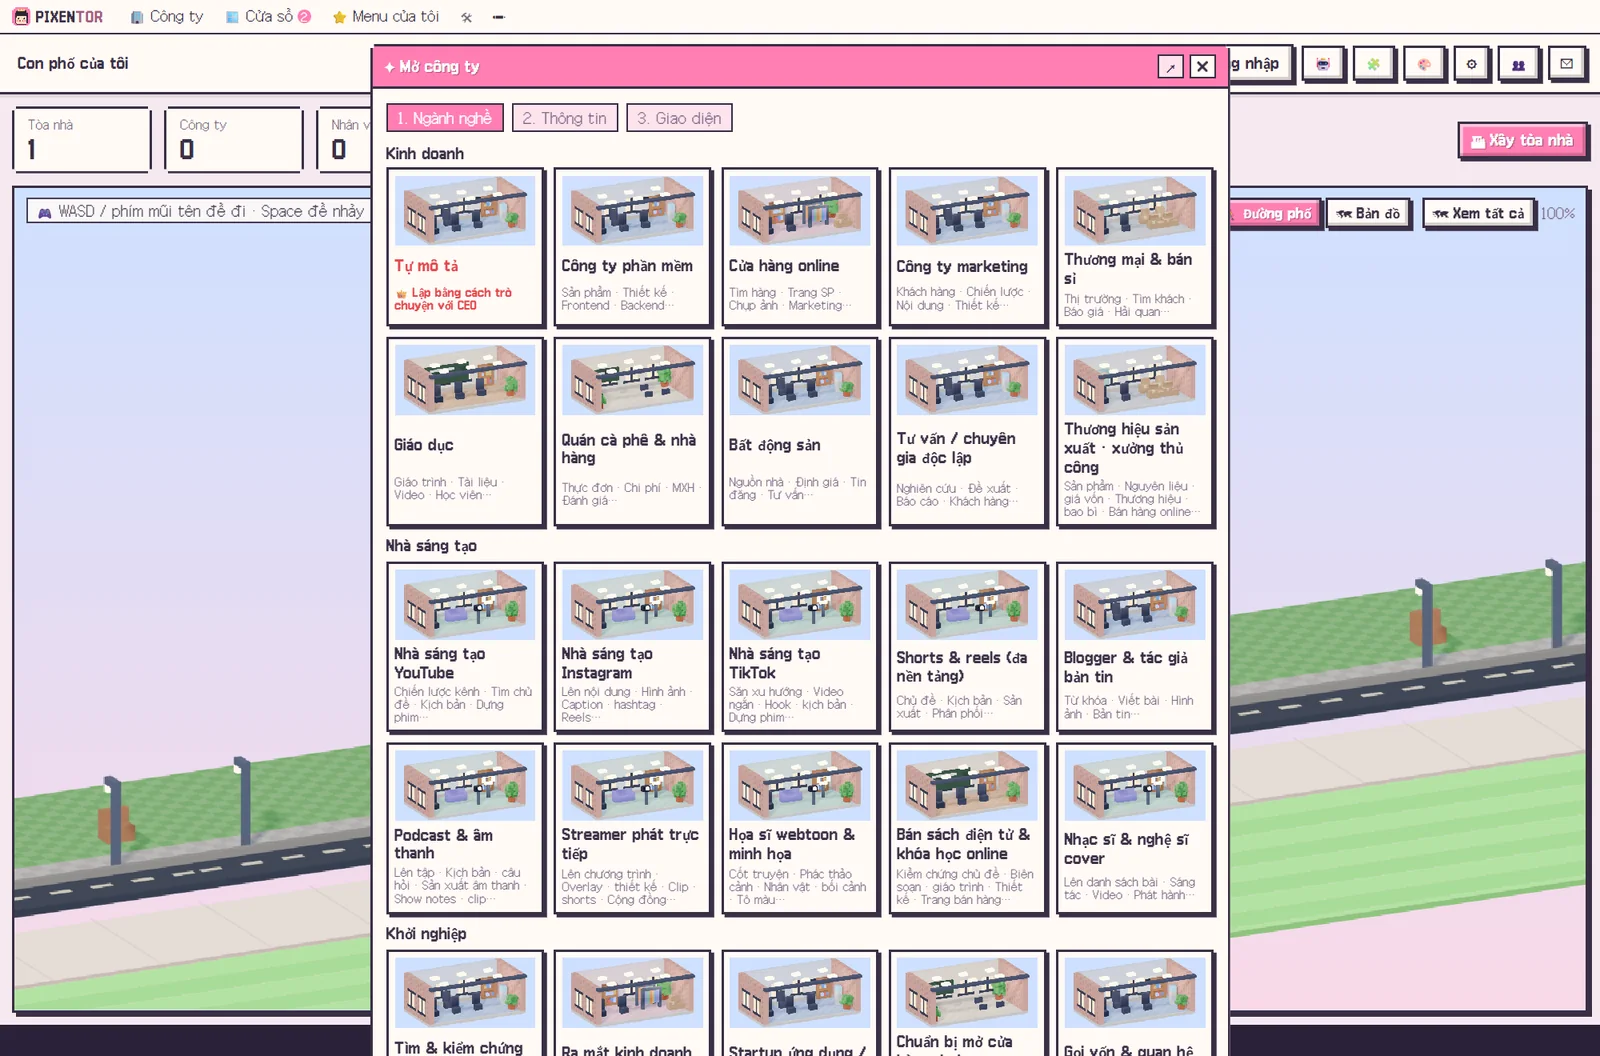Open the robot assistant icon button
Image resolution: width=1600 pixels, height=1056 pixels.
[x=1323, y=64]
